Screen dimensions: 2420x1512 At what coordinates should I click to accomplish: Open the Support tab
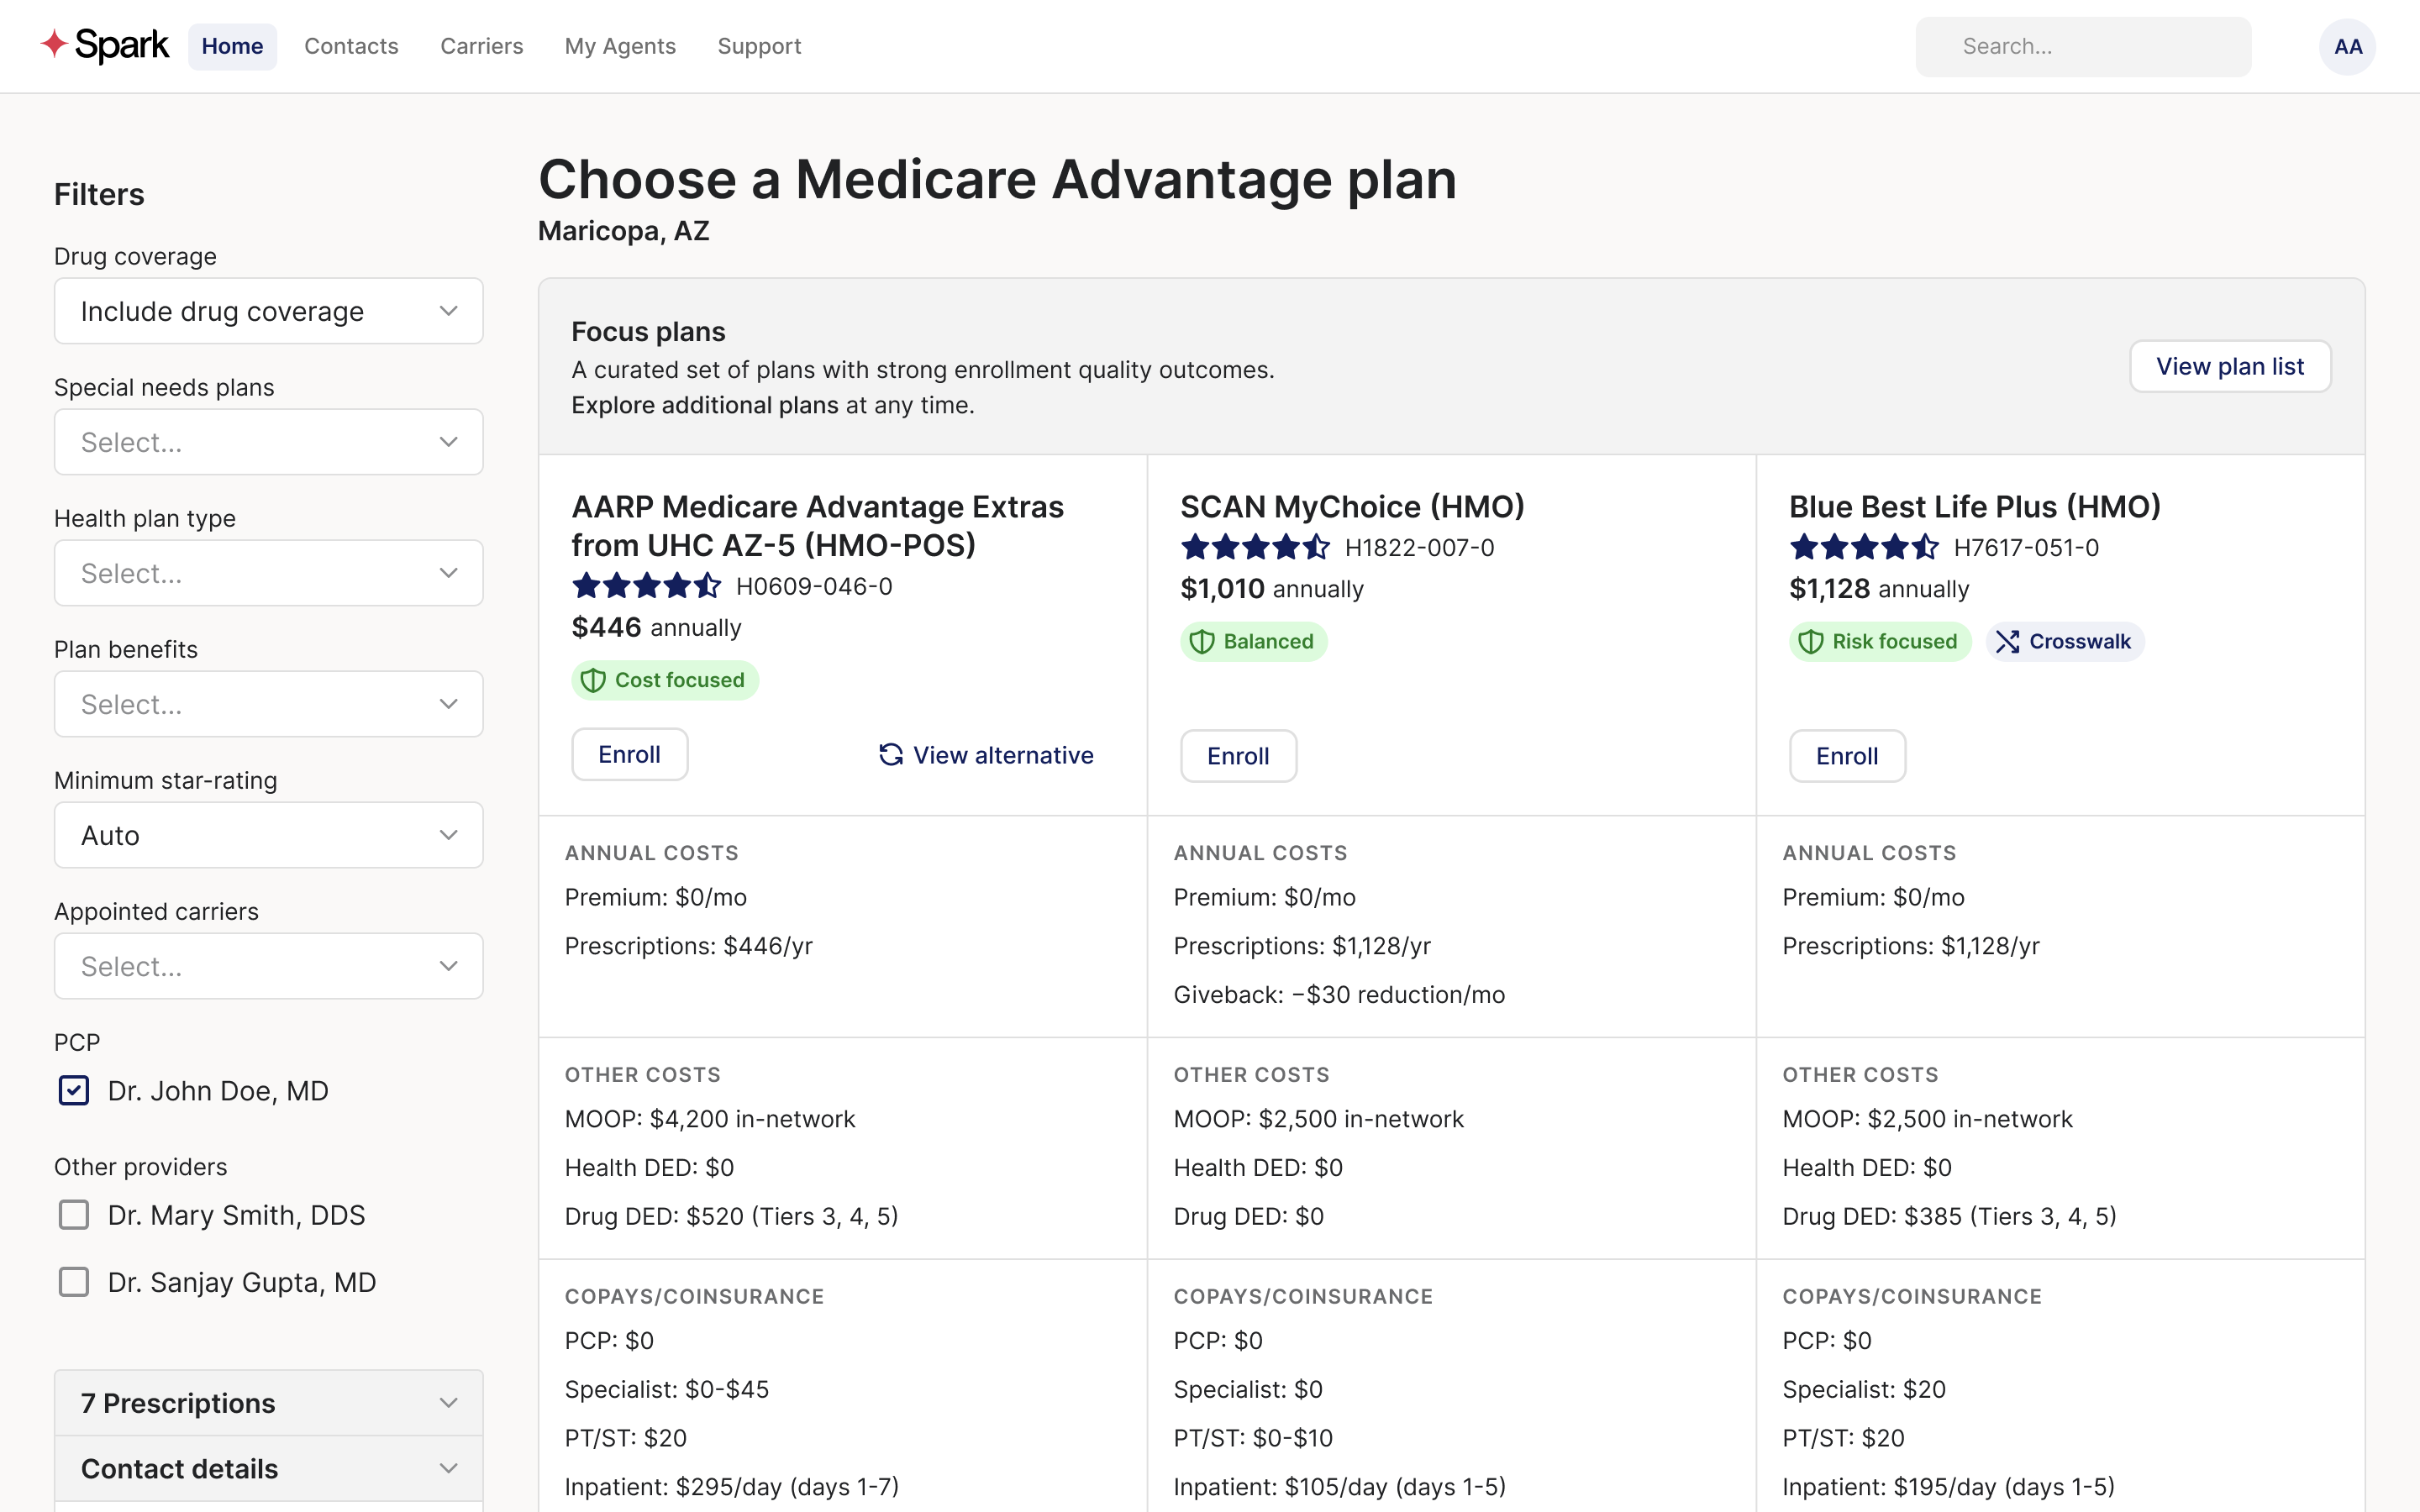[759, 46]
